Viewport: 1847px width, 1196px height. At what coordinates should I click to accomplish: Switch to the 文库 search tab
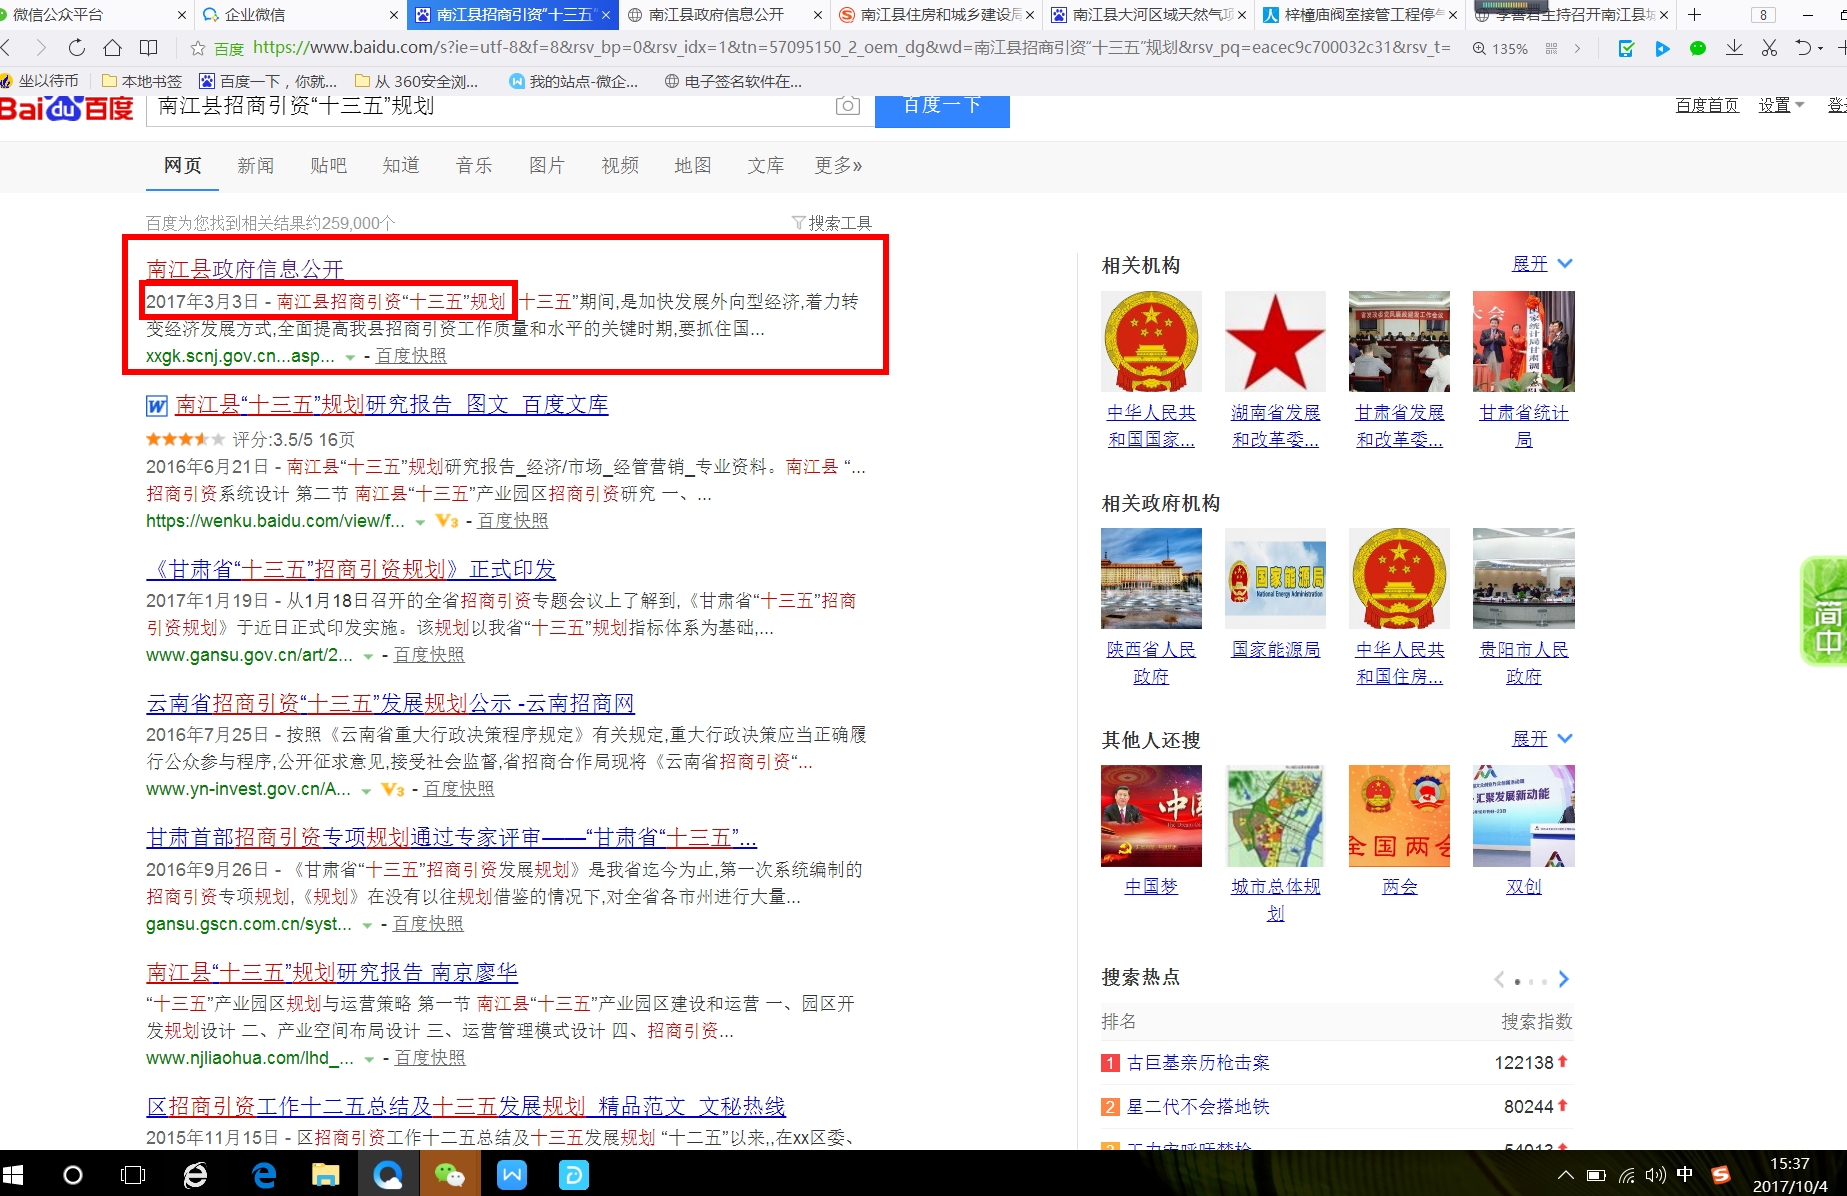(x=765, y=166)
